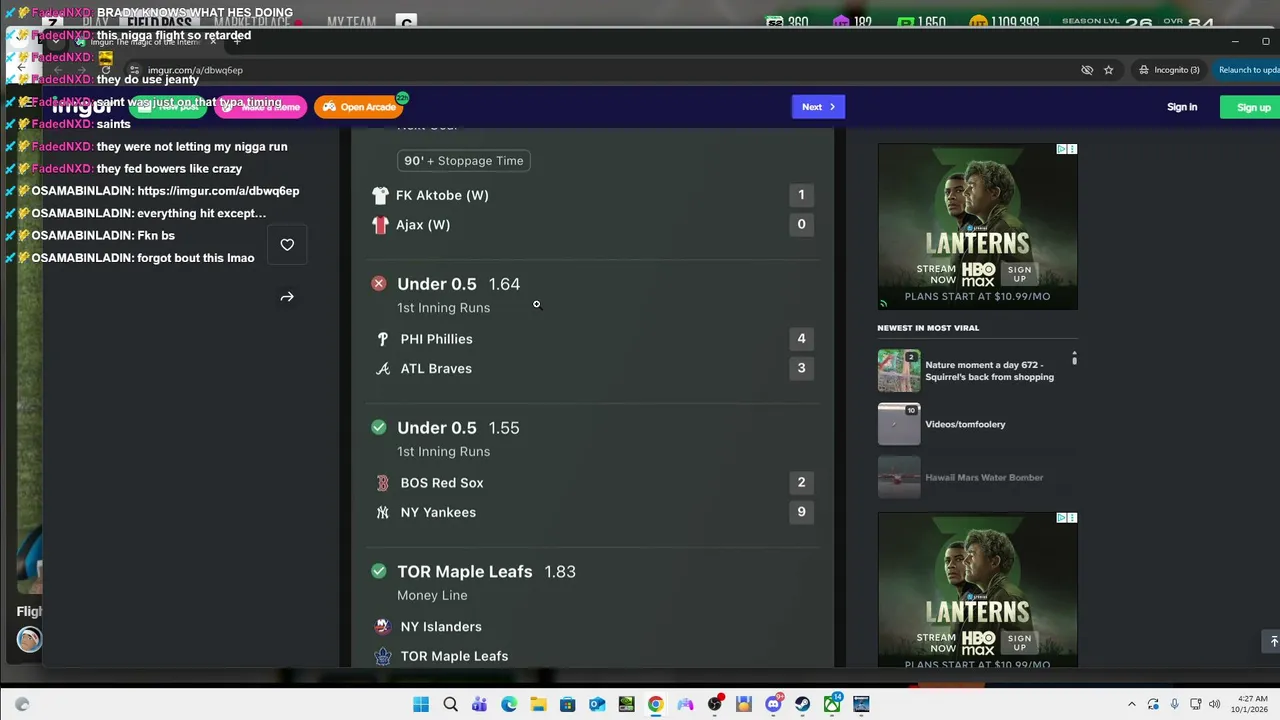Open the Squirrel's back from shopping post
1280x720 pixels.
(989, 371)
